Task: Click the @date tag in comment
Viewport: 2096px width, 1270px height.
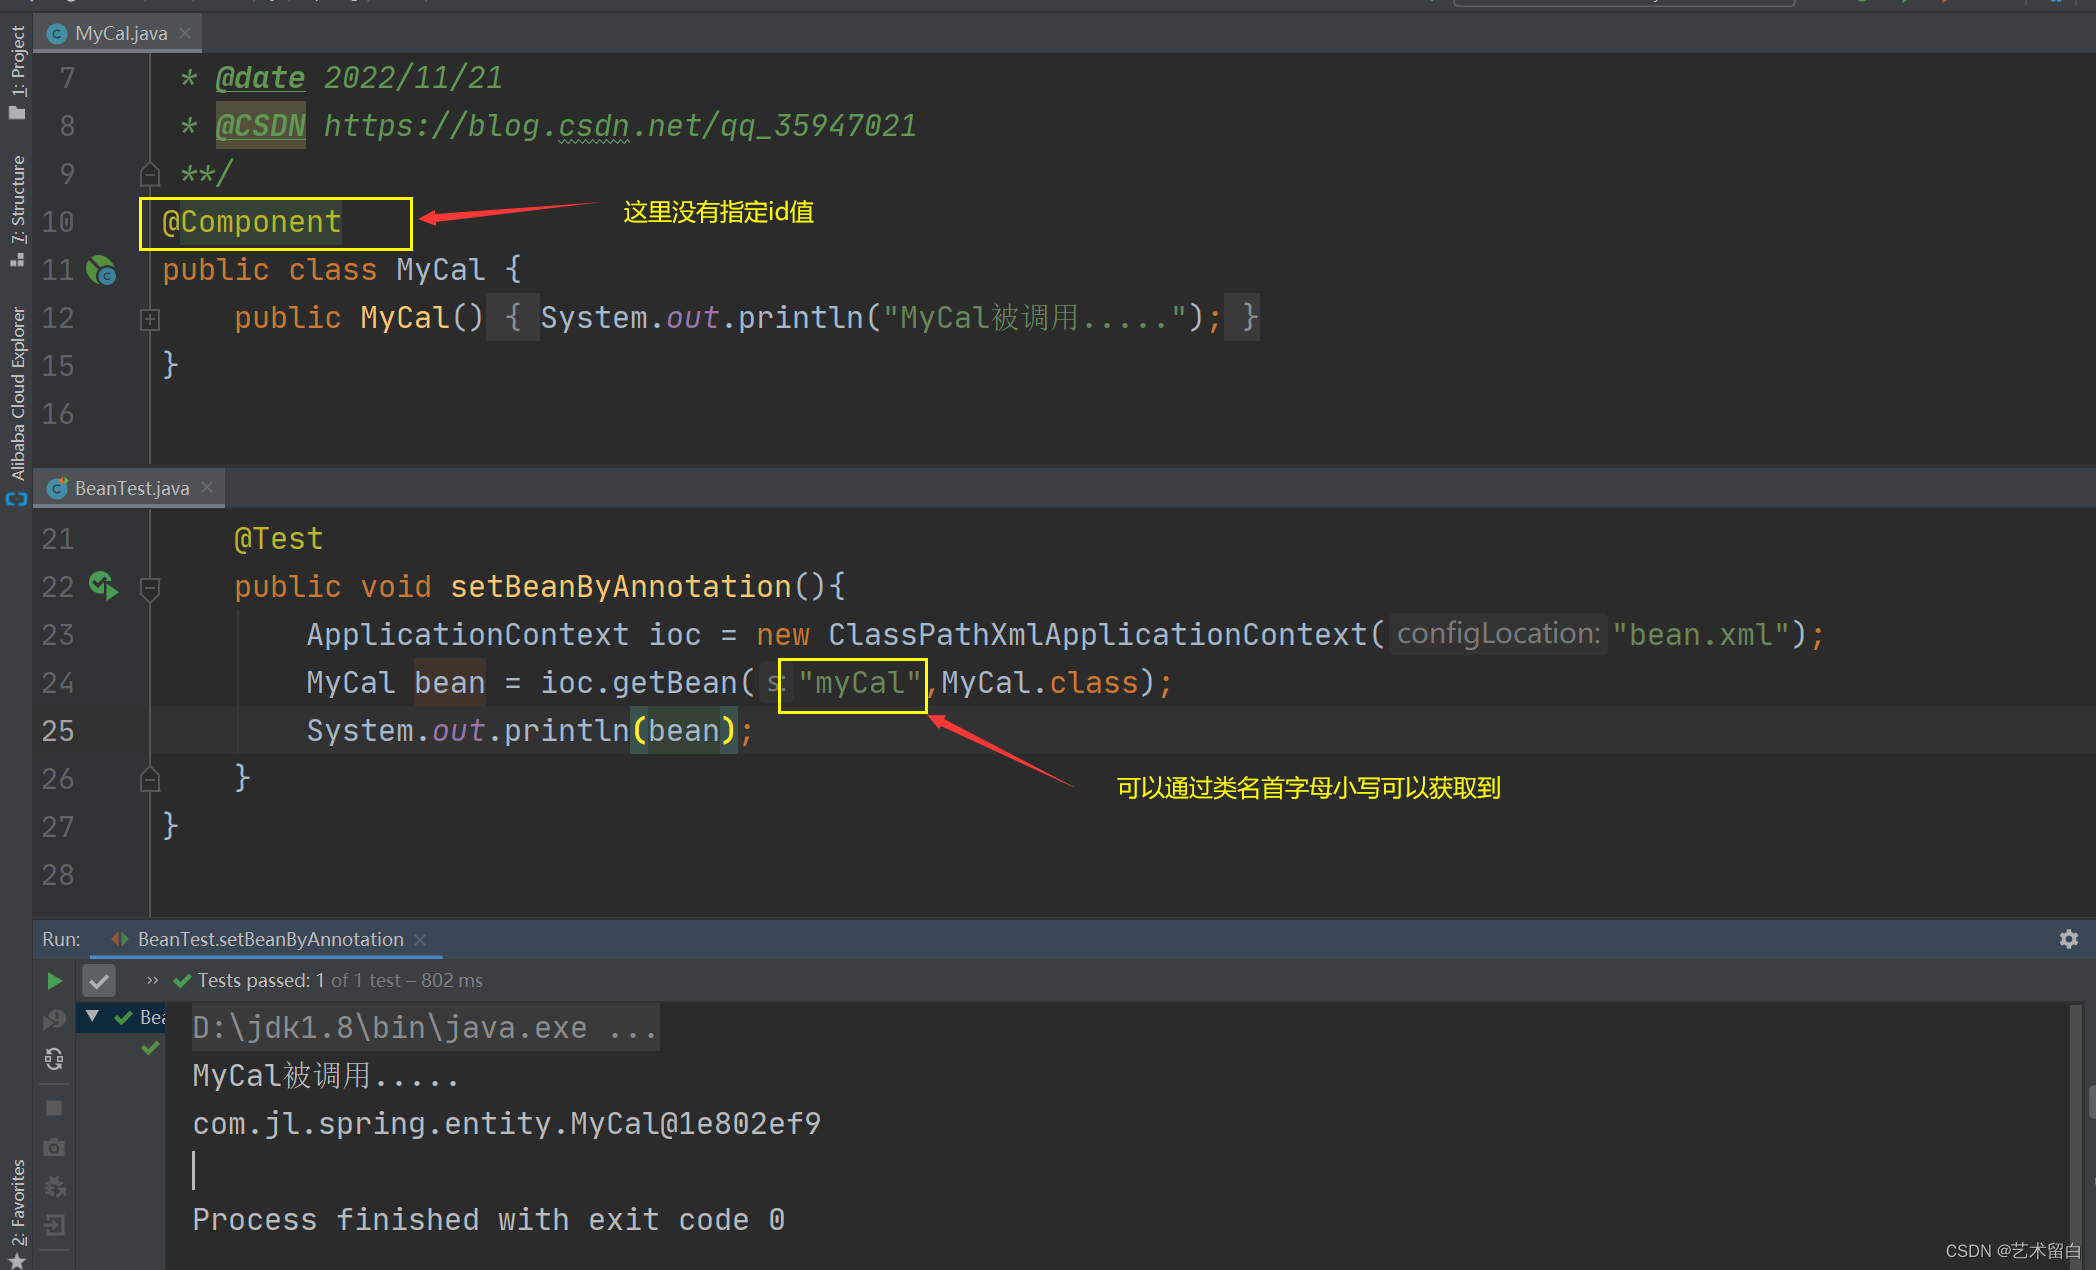Action: tap(260, 78)
